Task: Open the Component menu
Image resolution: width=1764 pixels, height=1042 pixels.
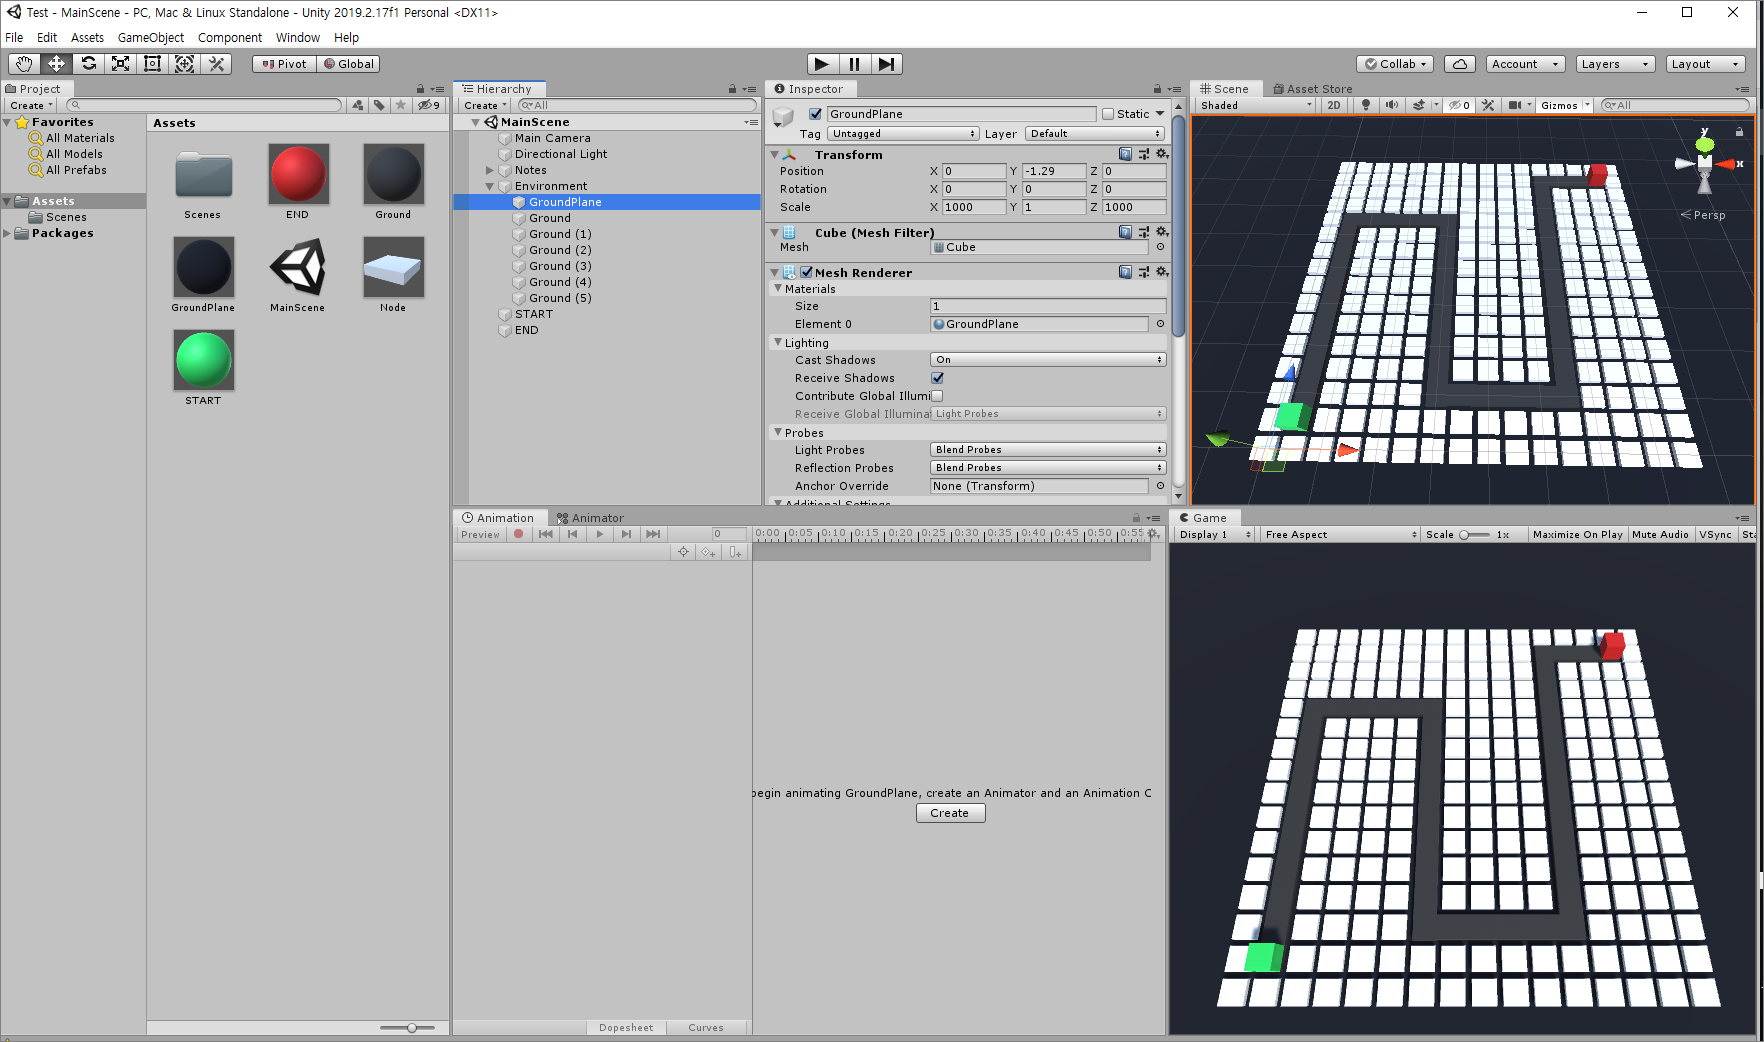Action: [x=230, y=38]
